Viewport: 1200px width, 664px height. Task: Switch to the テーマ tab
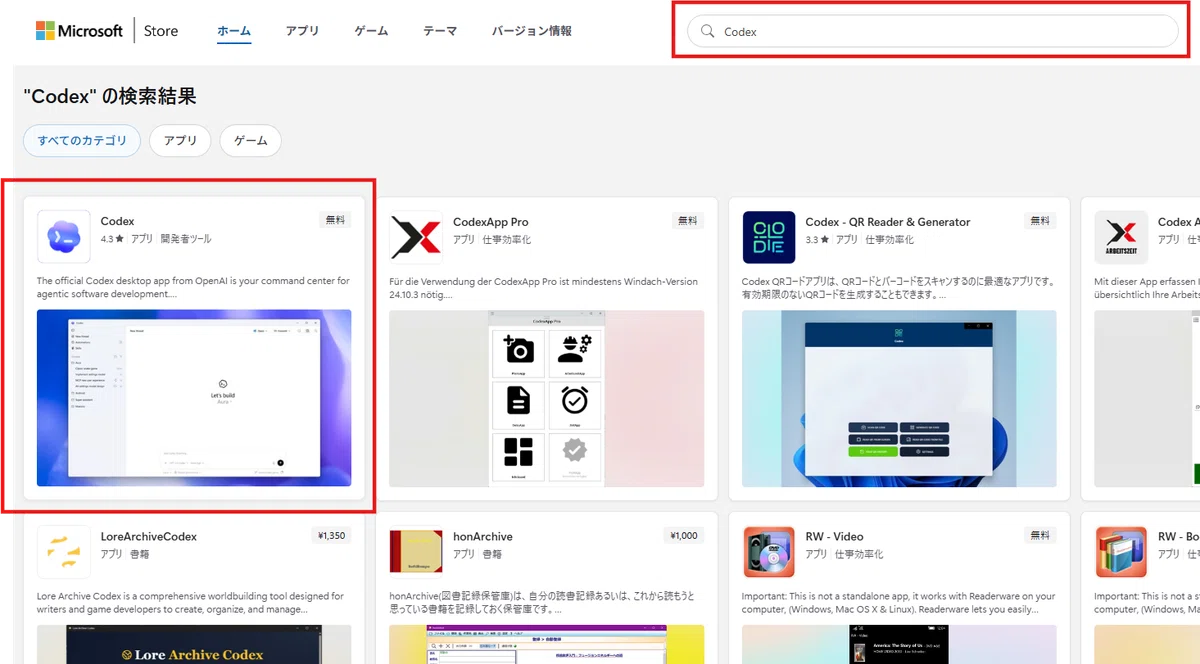(x=440, y=31)
